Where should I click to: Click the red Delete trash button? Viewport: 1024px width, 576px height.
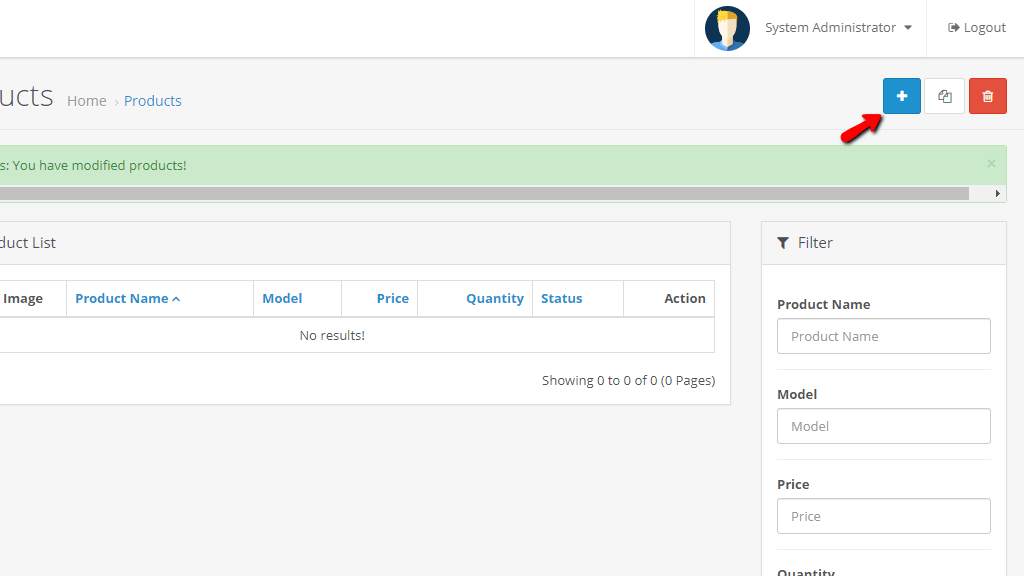[987, 96]
